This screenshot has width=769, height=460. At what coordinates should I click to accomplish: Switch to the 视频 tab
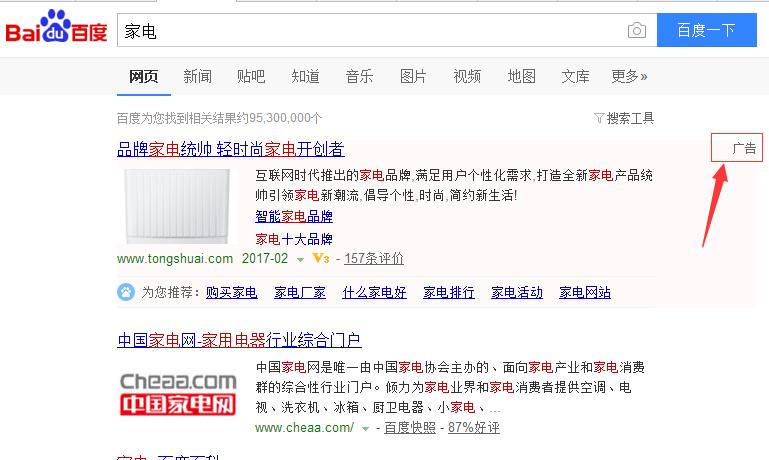click(x=467, y=76)
